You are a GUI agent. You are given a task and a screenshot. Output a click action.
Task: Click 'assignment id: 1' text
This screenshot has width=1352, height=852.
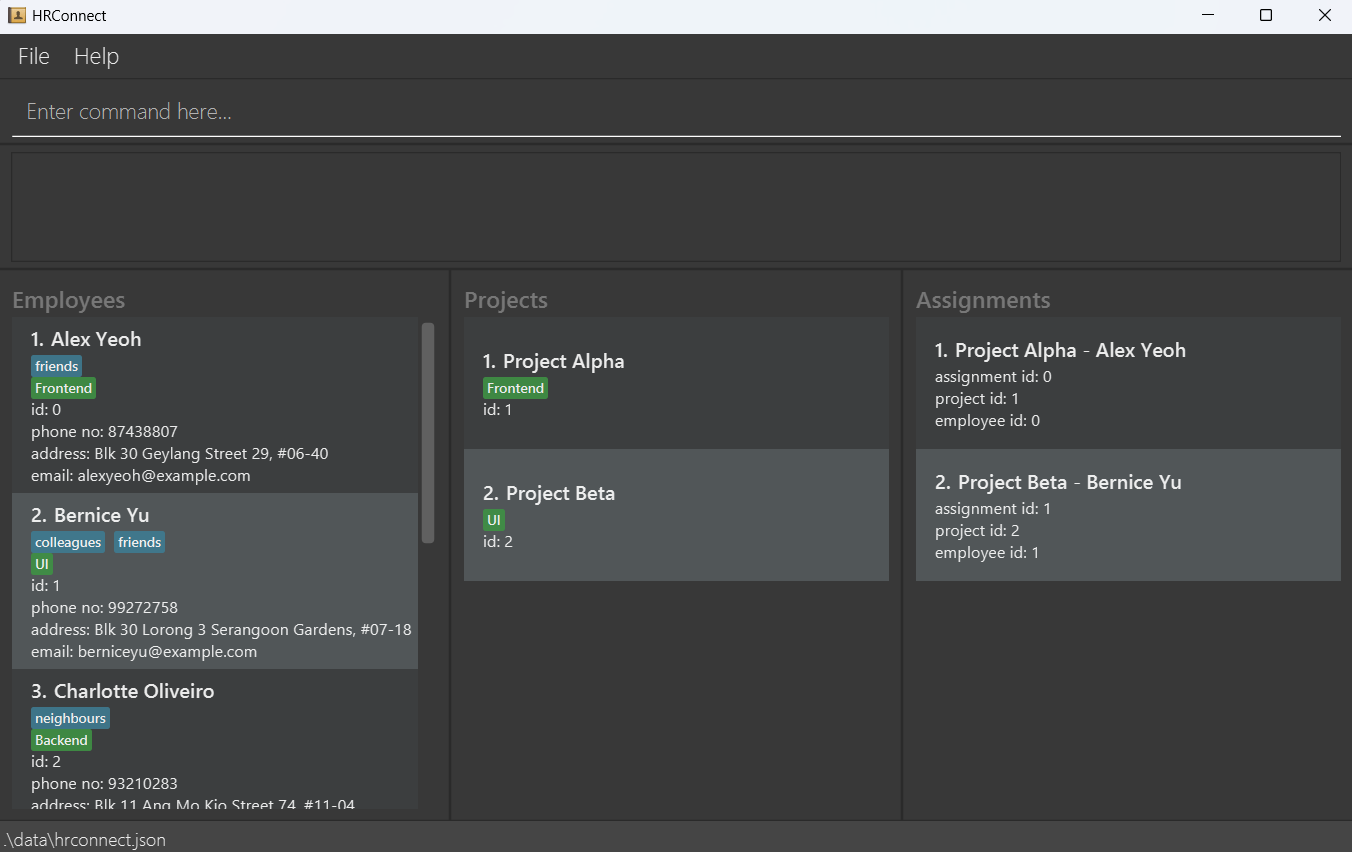(993, 509)
